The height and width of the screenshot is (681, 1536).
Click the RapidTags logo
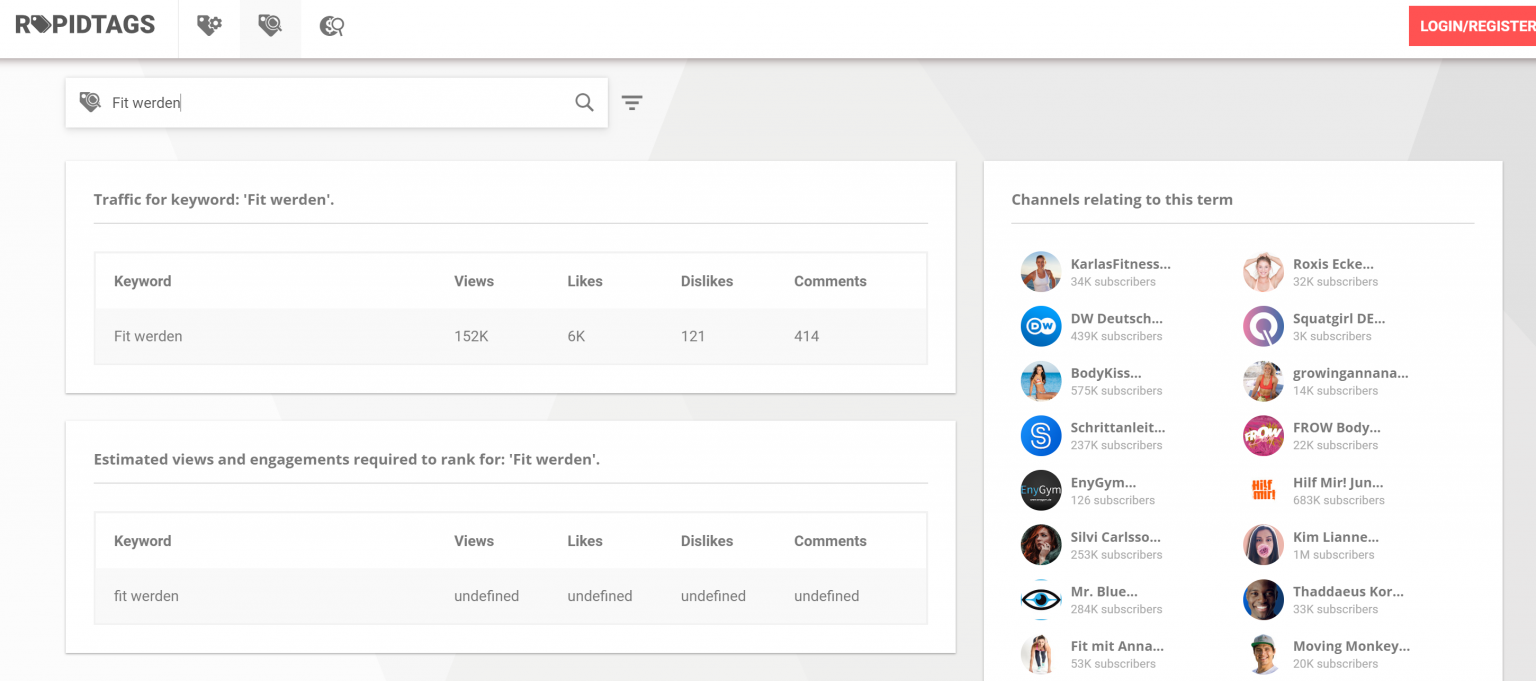pyautogui.click(x=85, y=25)
